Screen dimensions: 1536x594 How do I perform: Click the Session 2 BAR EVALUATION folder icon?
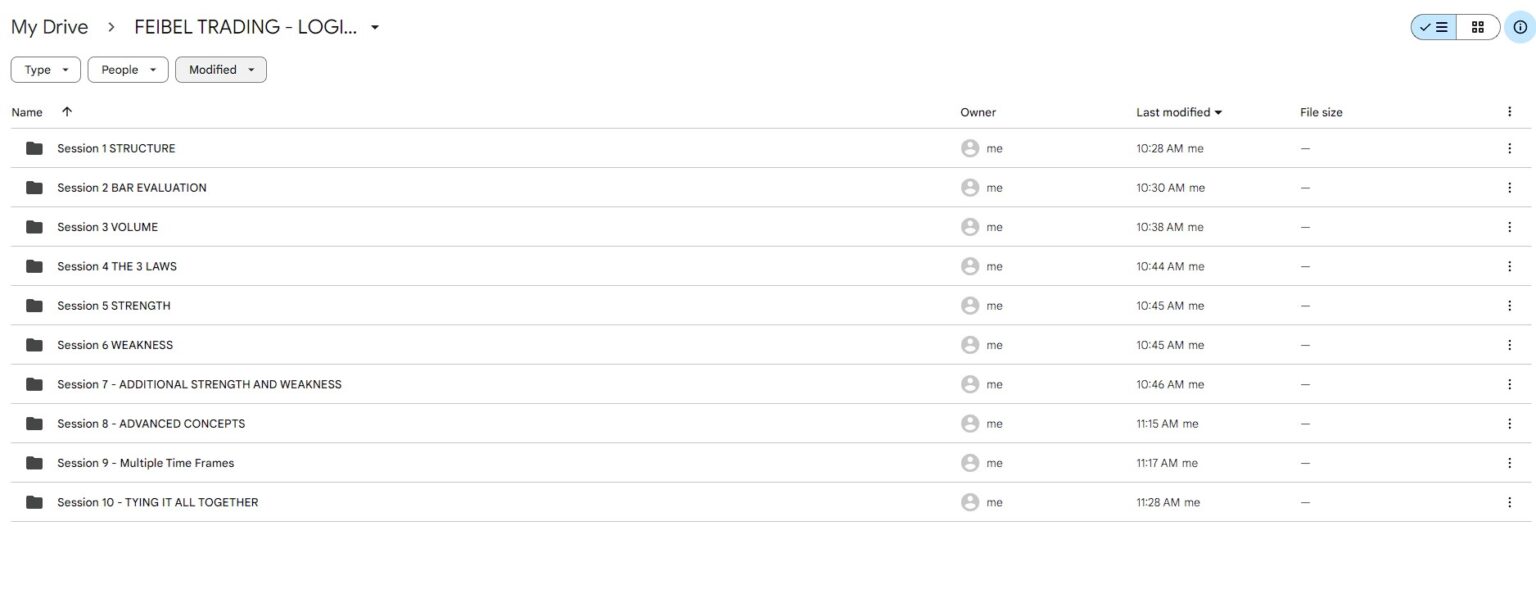click(35, 187)
